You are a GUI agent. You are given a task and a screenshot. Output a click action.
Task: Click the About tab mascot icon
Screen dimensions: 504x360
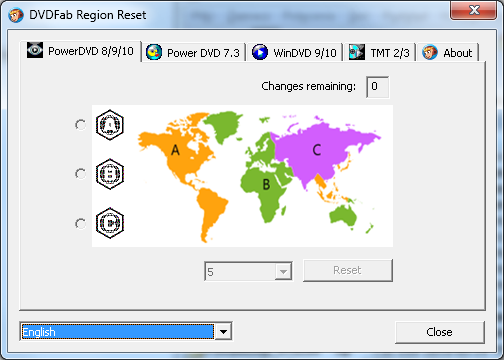coord(430,52)
